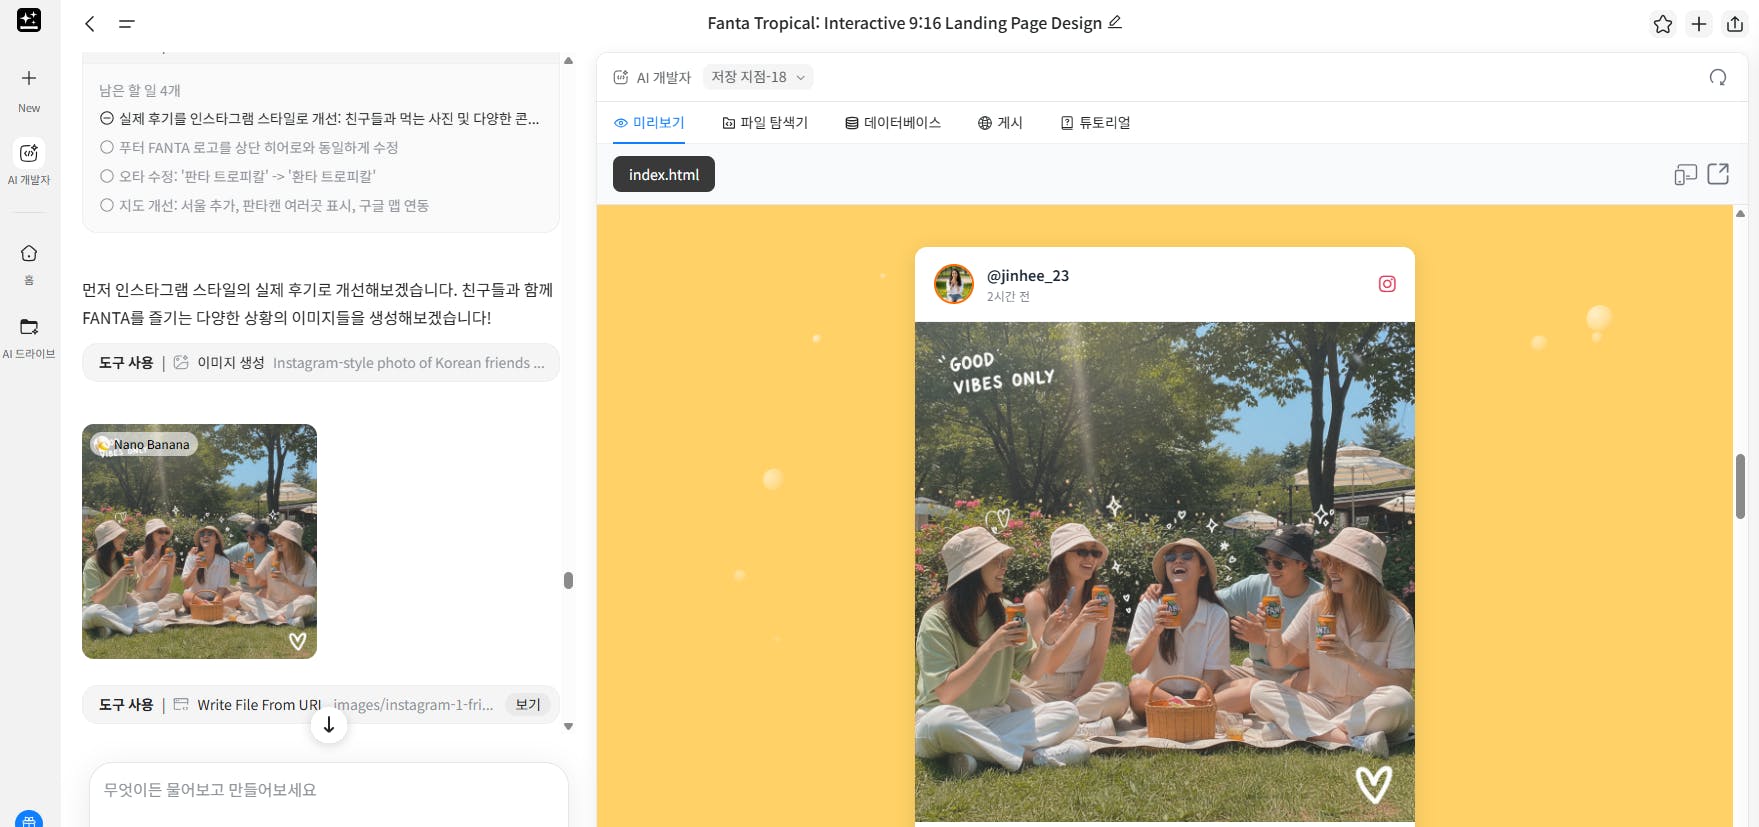Switch to the 튜토리얼 tab
Image resolution: width=1759 pixels, height=827 pixels.
click(x=1095, y=122)
